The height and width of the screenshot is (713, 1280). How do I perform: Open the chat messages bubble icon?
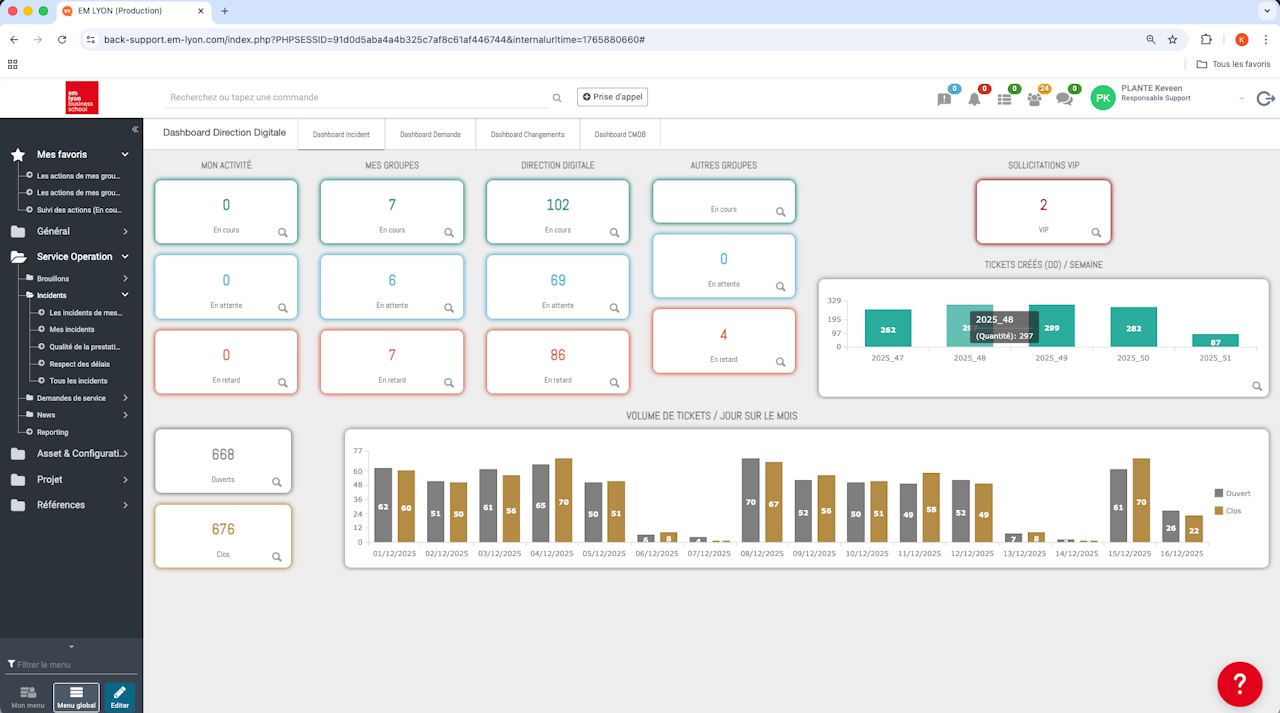click(1064, 99)
